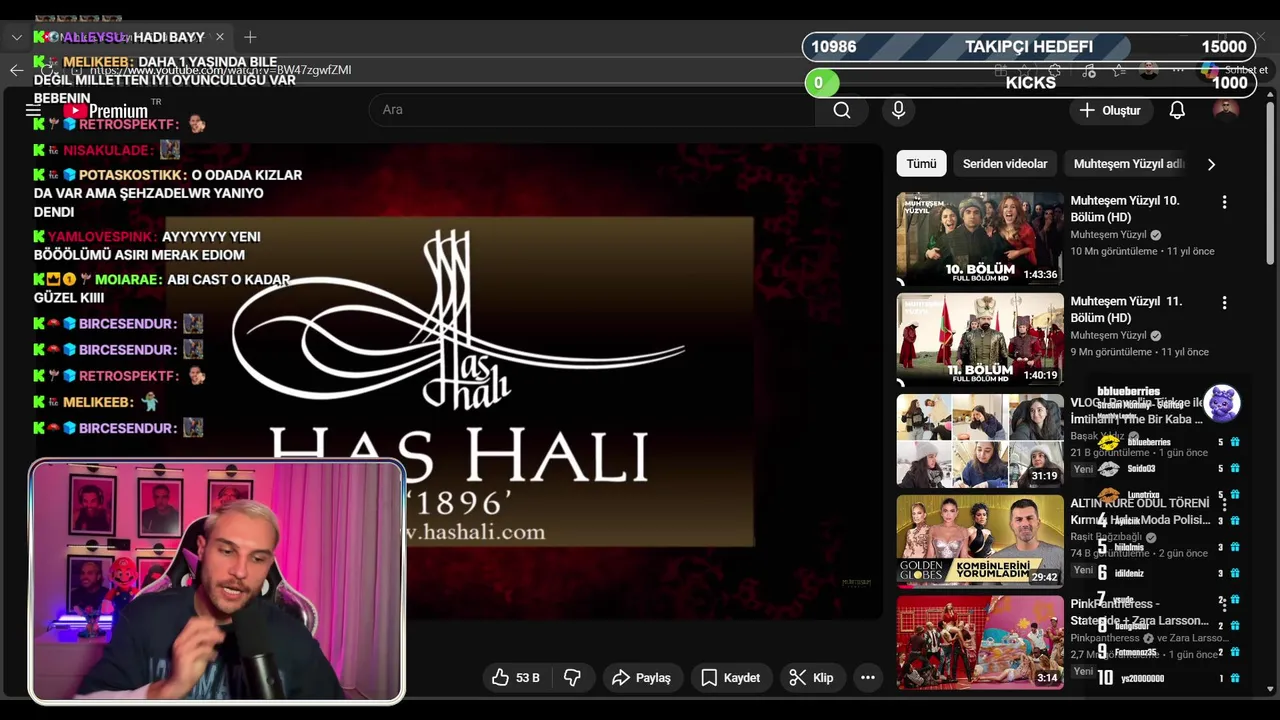The height and width of the screenshot is (720, 1280).
Task: Open 'ALTIN KÜRE ÖDÜL TÖRENİ' video title
Action: point(1140,511)
